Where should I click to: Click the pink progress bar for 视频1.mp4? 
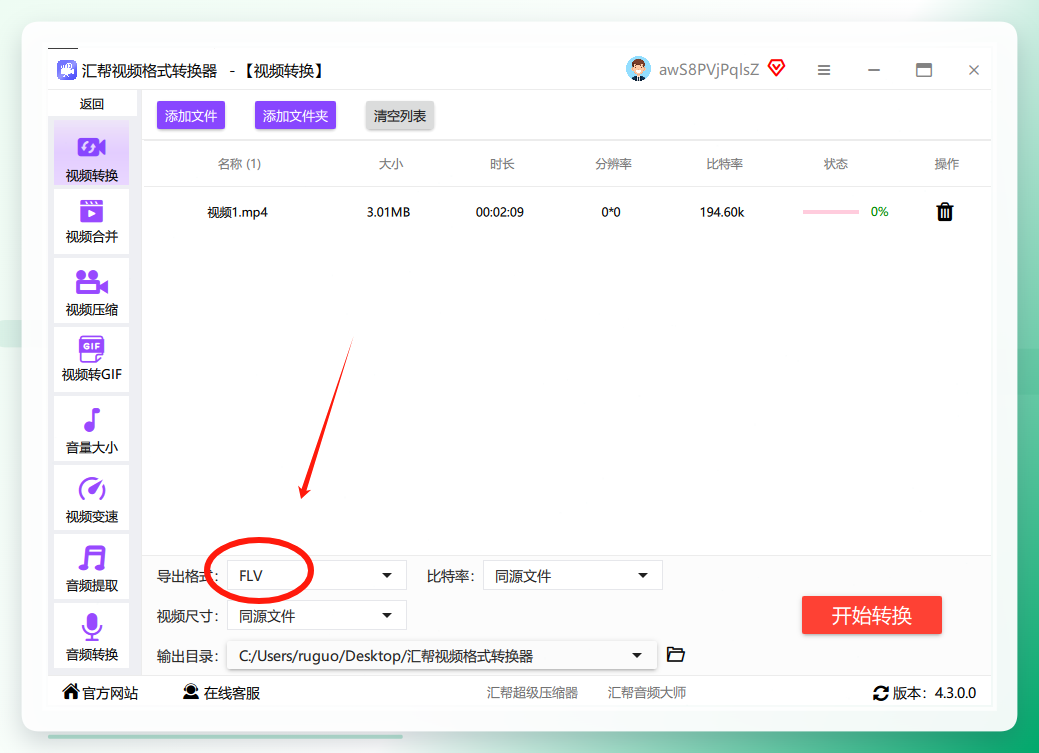point(831,212)
